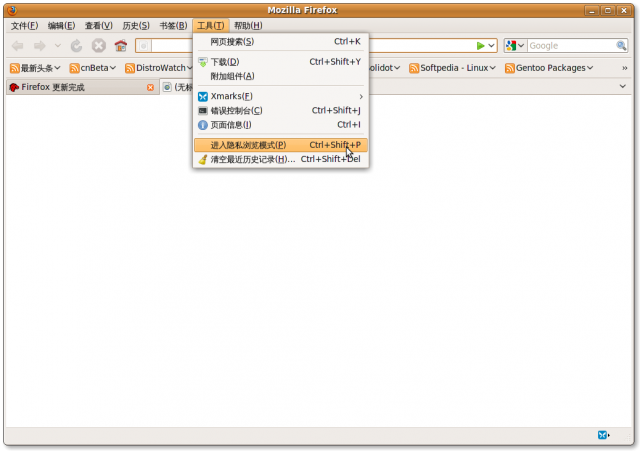640x451 pixels.
Task: Show more bookmarks with the chevron
Action: coord(624,68)
